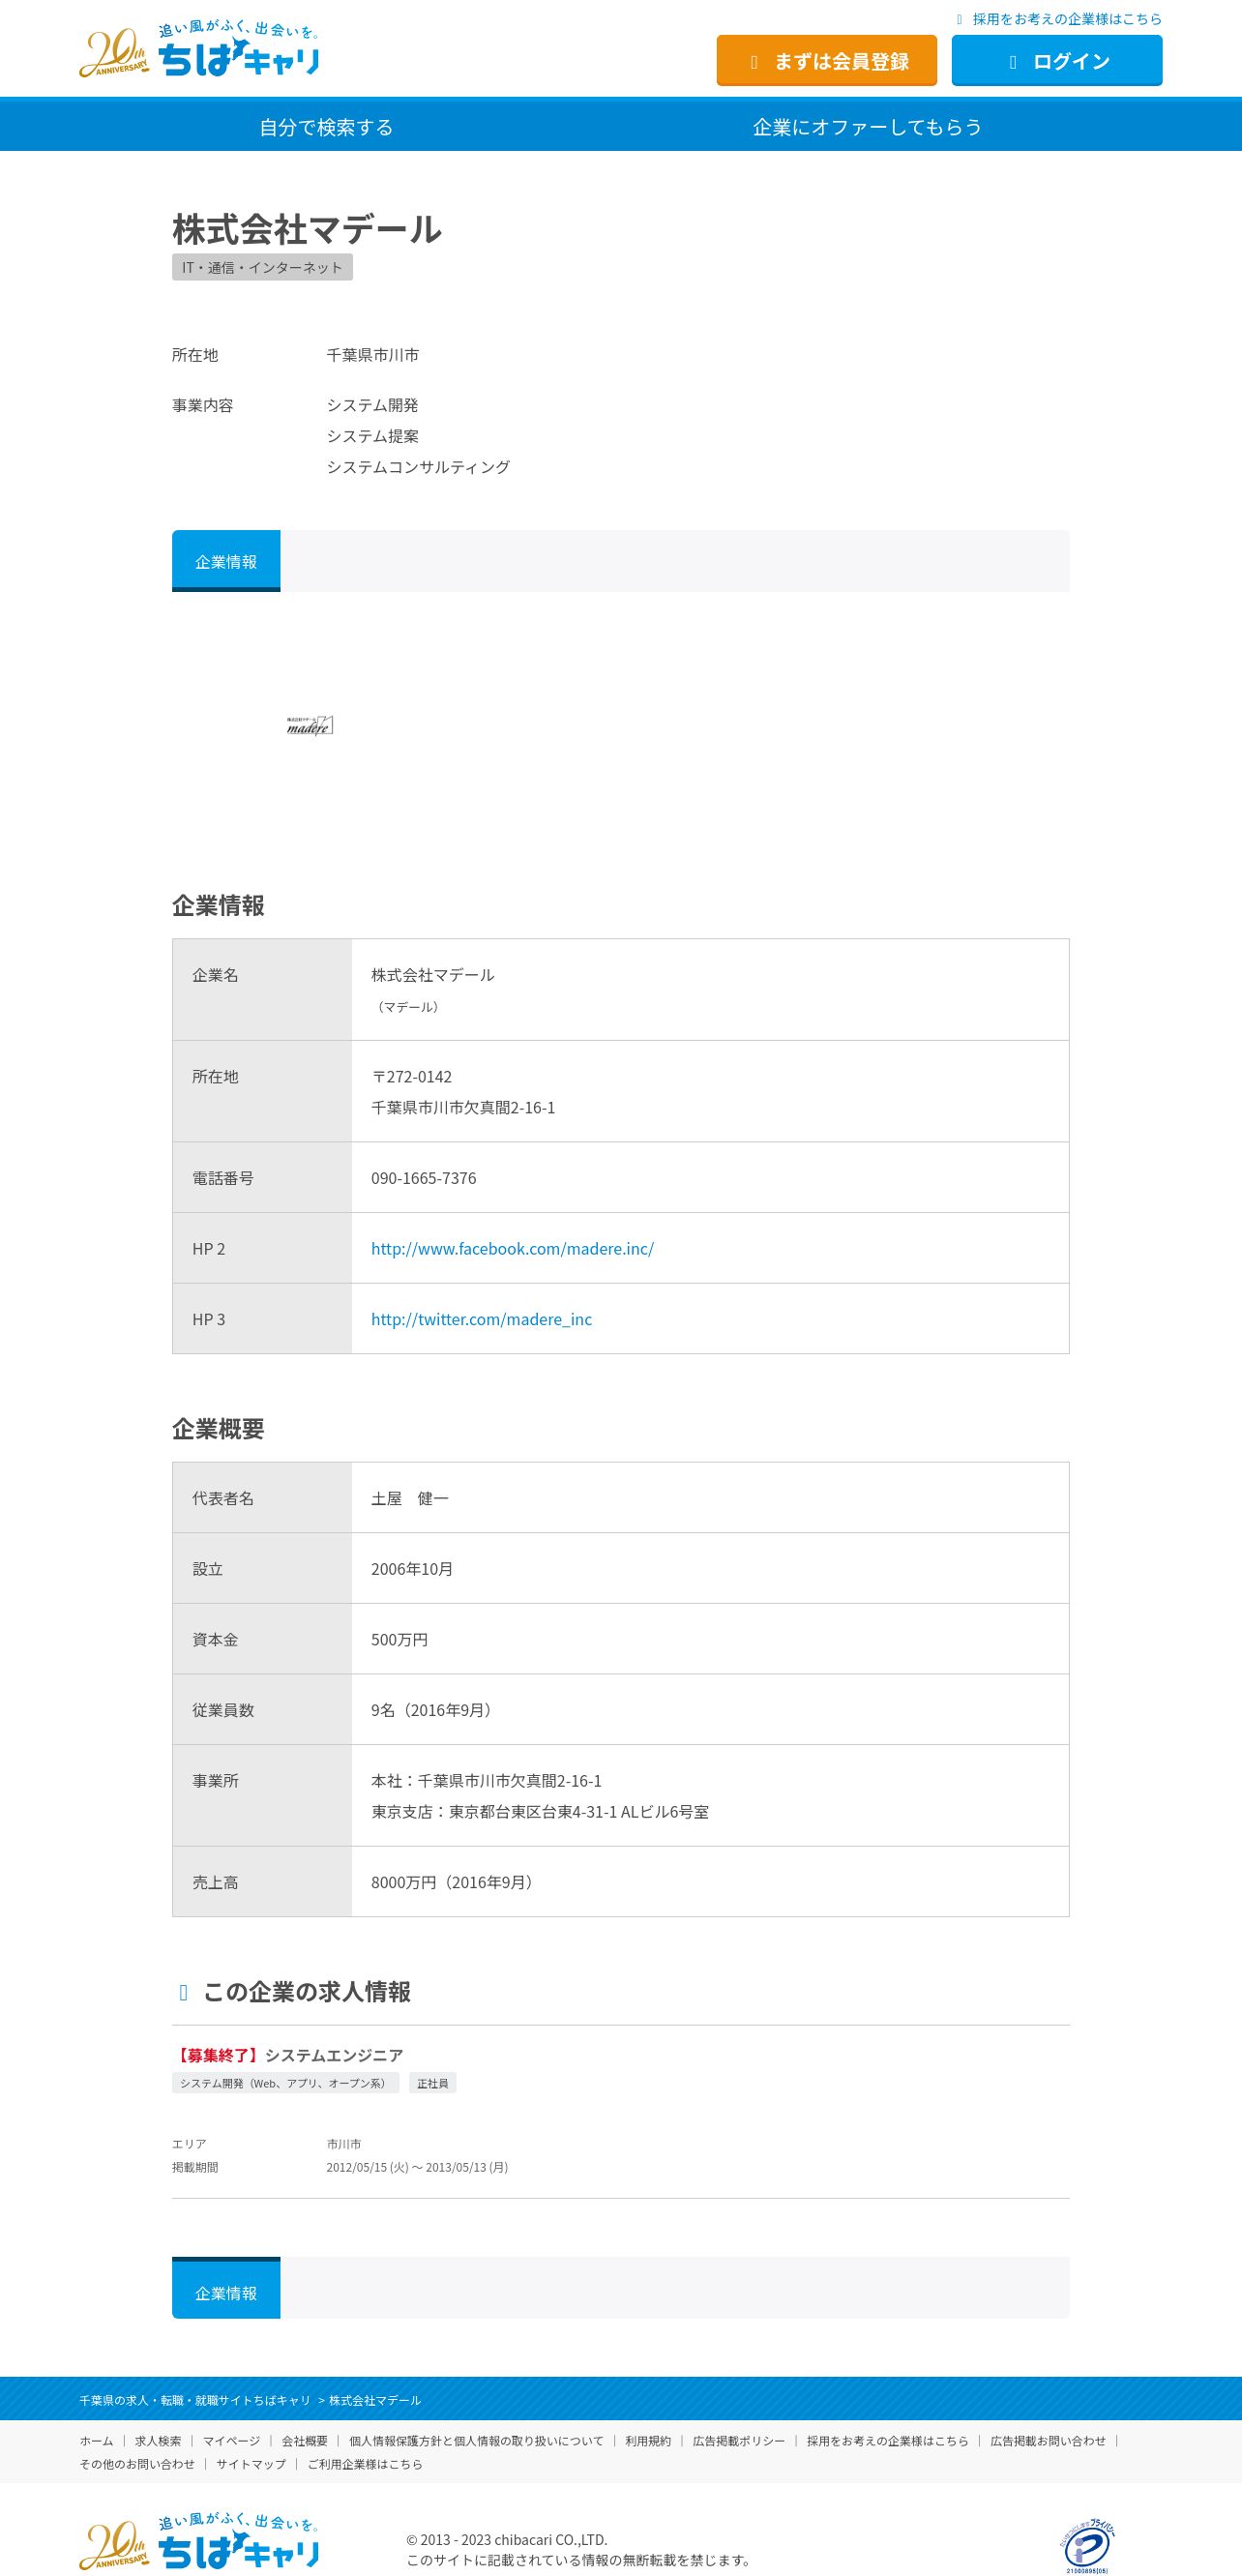Click システムコンサルティング in 事業内容
1242x2576 pixels.
coord(418,467)
